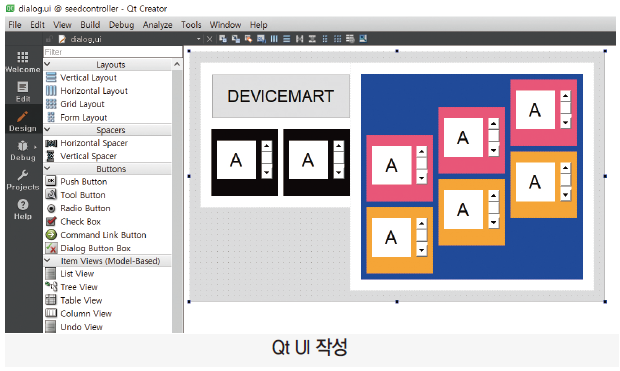This screenshot has height=371, width=620.
Task: Apply Lay Out Vertically toolbar icon
Action: [x=287, y=38]
